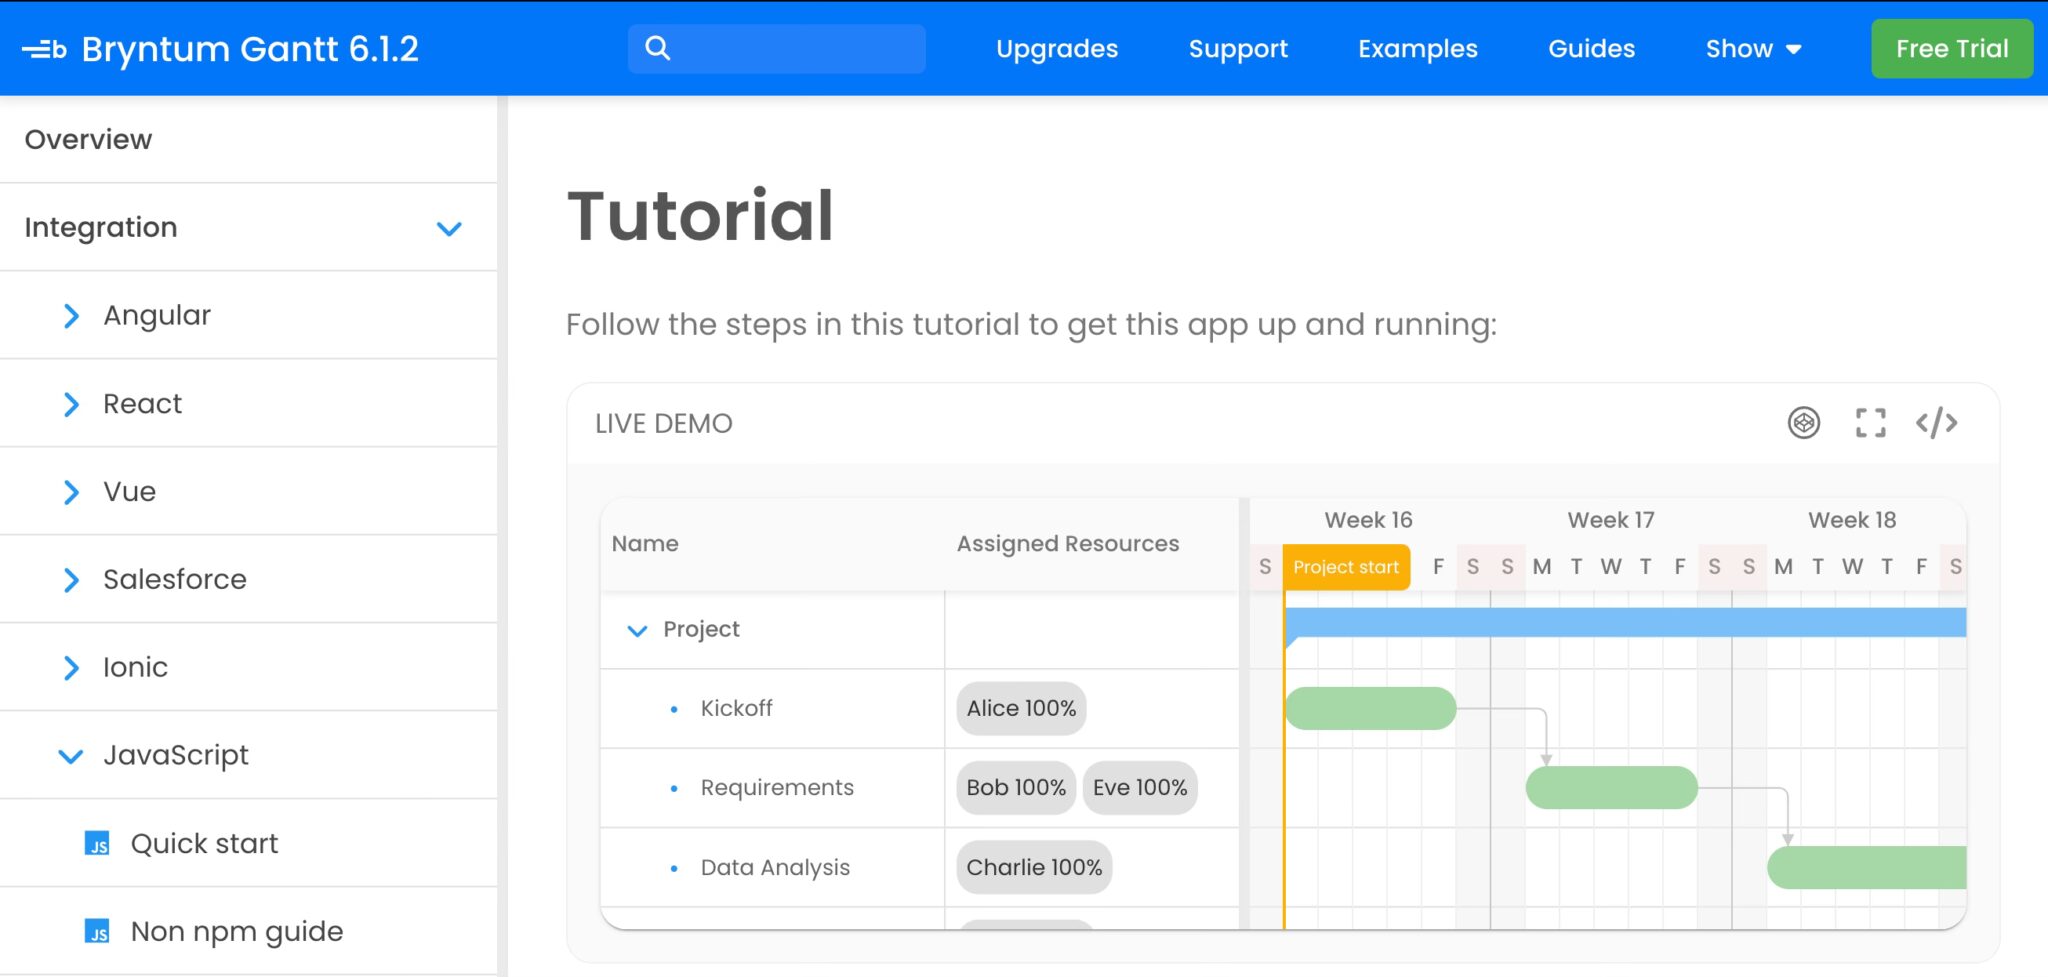
Task: Select the Bob 100% resource chip
Action: point(1016,788)
